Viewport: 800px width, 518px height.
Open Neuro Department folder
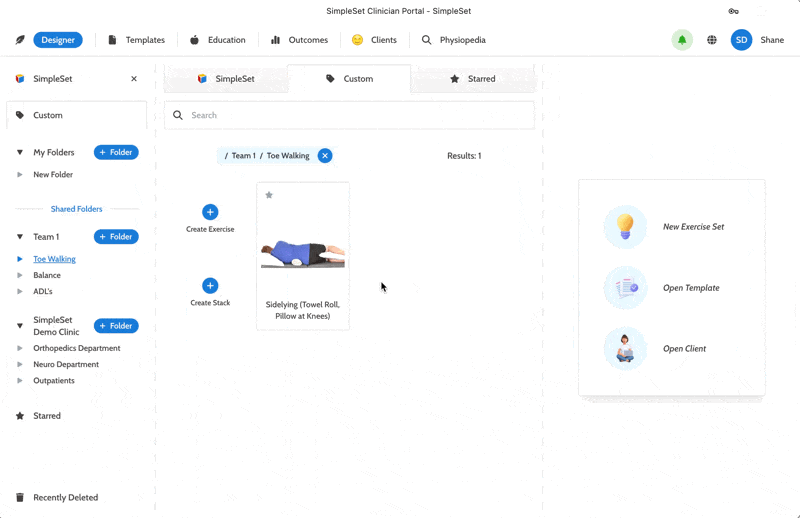[x=66, y=364]
